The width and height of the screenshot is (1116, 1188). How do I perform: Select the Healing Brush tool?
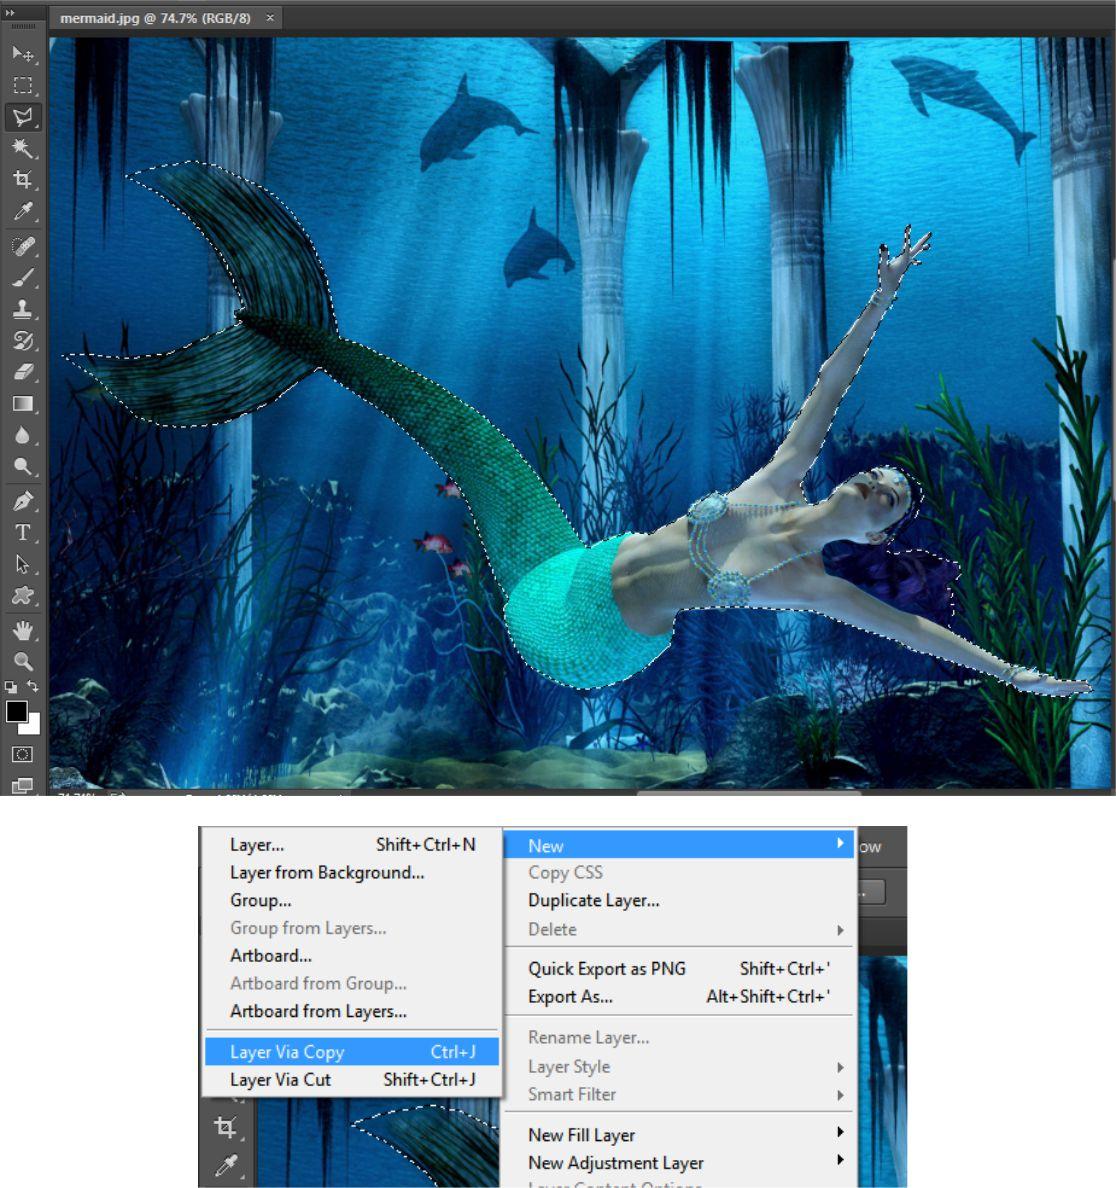pos(23,246)
